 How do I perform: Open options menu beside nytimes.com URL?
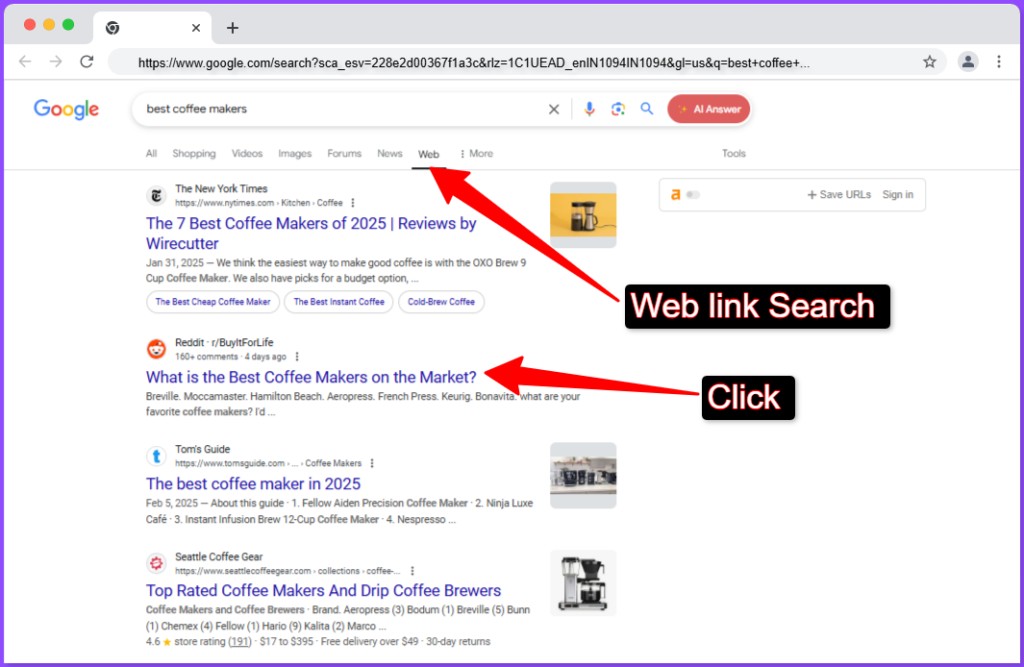pyautogui.click(x=353, y=203)
